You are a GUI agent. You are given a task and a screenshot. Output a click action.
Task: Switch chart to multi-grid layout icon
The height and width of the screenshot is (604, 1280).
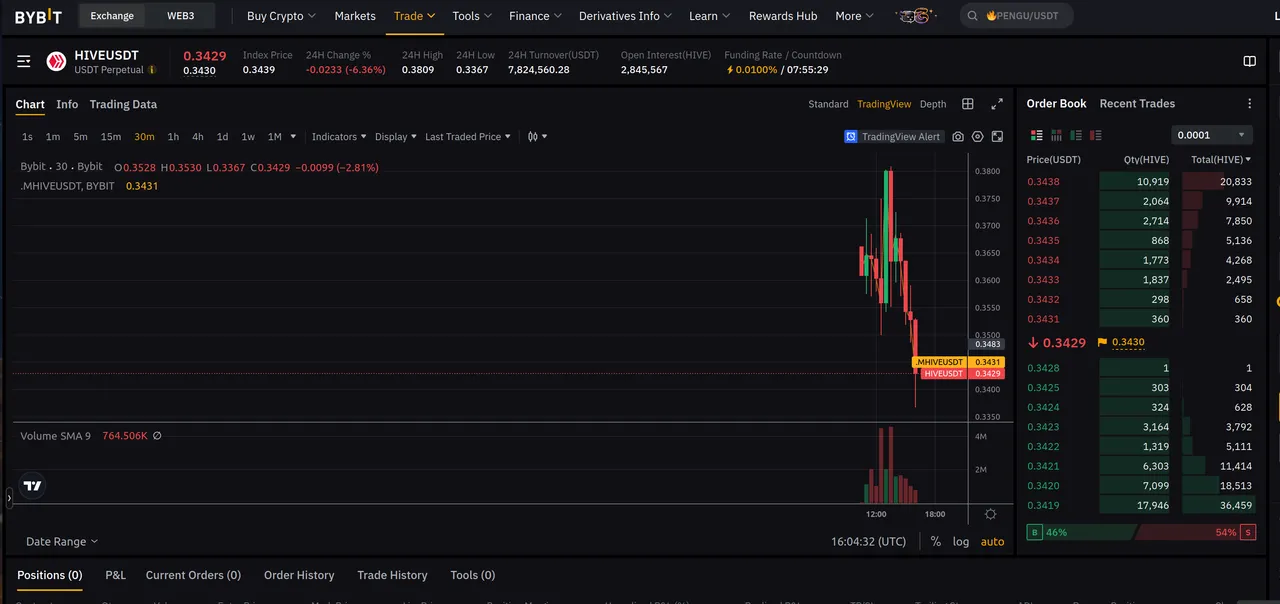[x=968, y=104]
